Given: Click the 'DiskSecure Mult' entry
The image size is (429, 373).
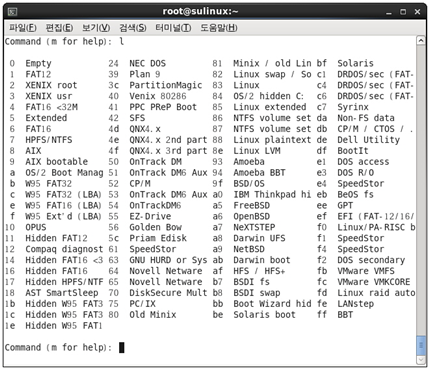Looking at the screenshot, I should tap(168, 293).
